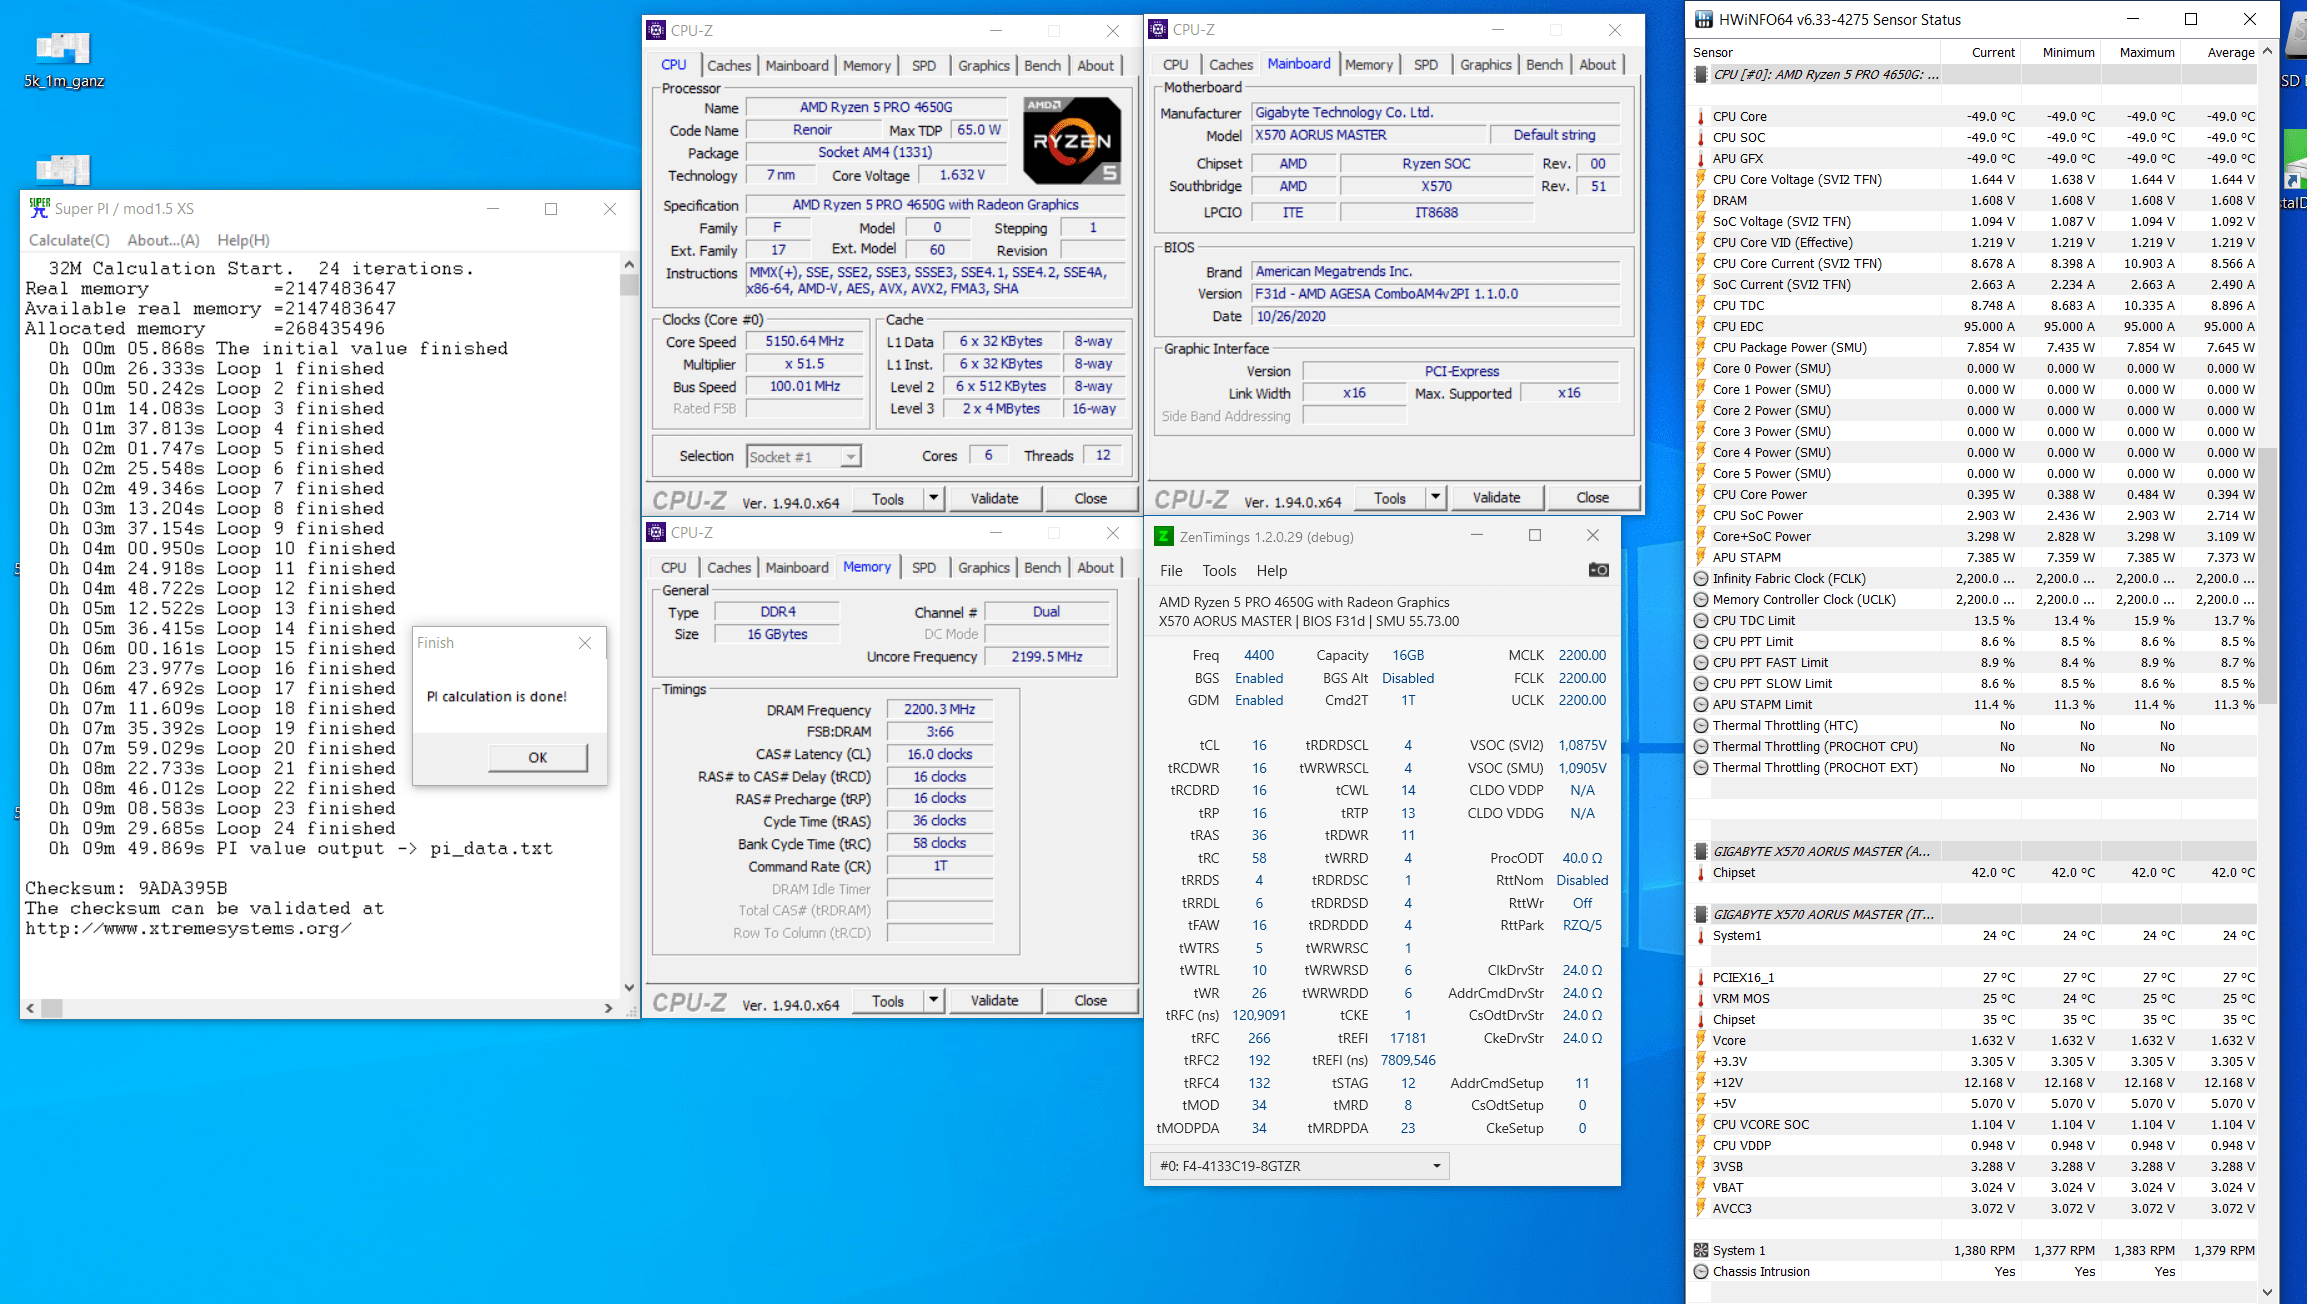Open Calculate(C) menu in Super PI

coord(69,240)
